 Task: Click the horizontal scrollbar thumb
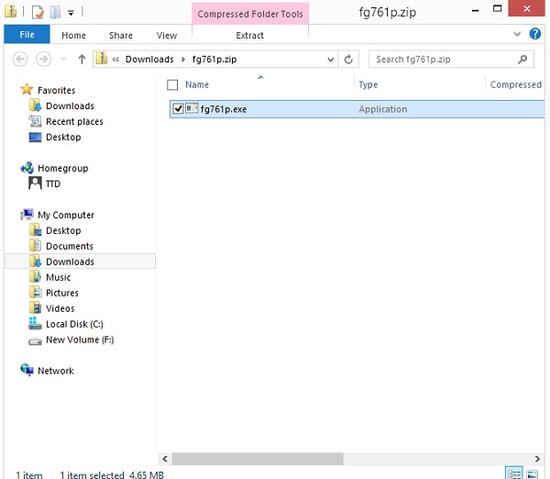(x=257, y=459)
